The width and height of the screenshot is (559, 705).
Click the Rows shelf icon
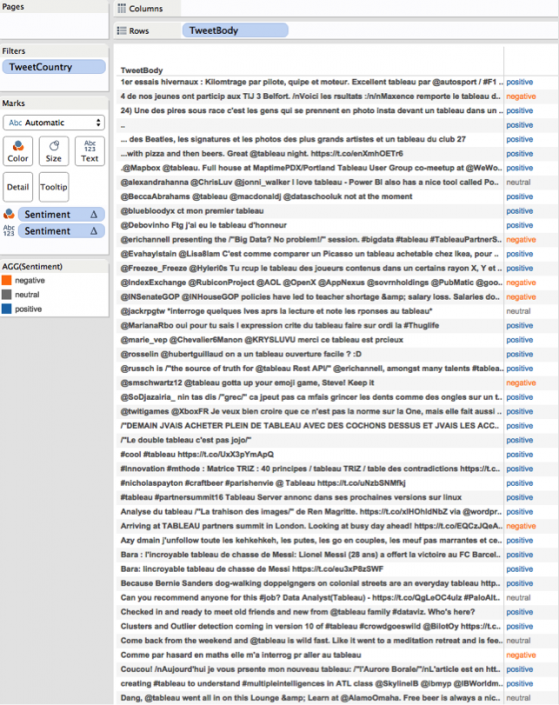pos(121,31)
